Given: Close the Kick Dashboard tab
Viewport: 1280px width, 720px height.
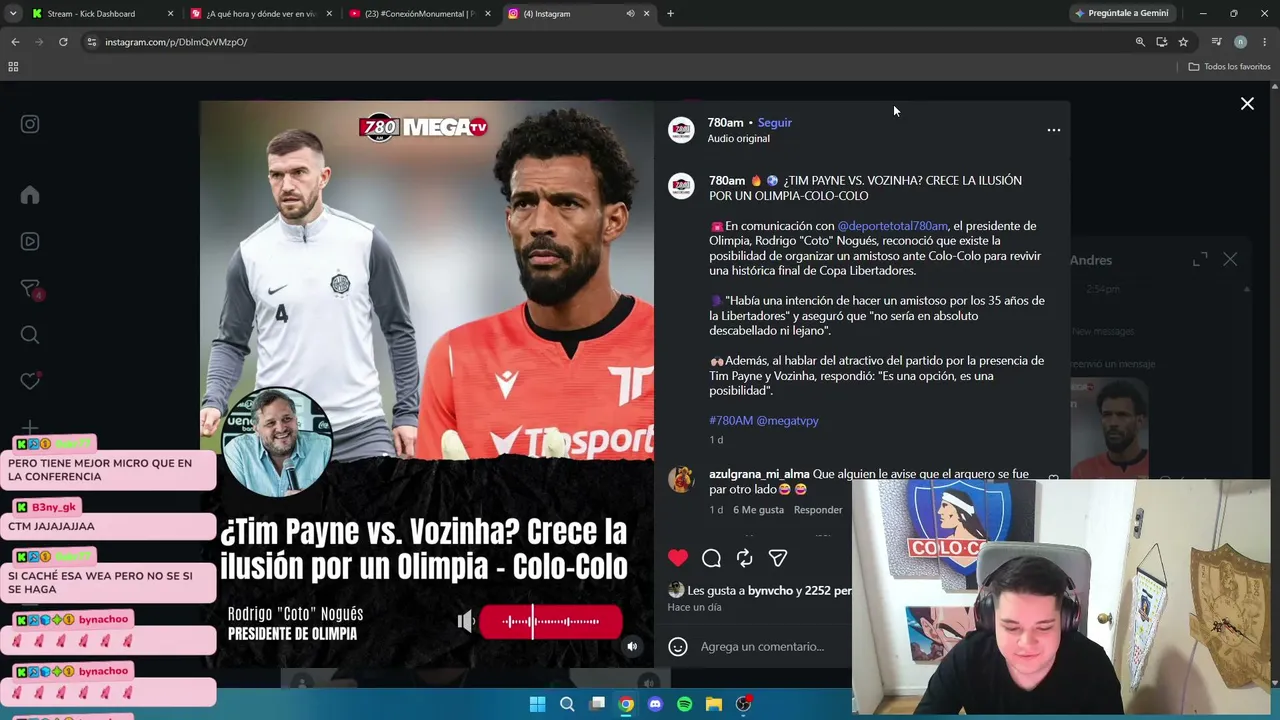Looking at the screenshot, I should point(170,14).
